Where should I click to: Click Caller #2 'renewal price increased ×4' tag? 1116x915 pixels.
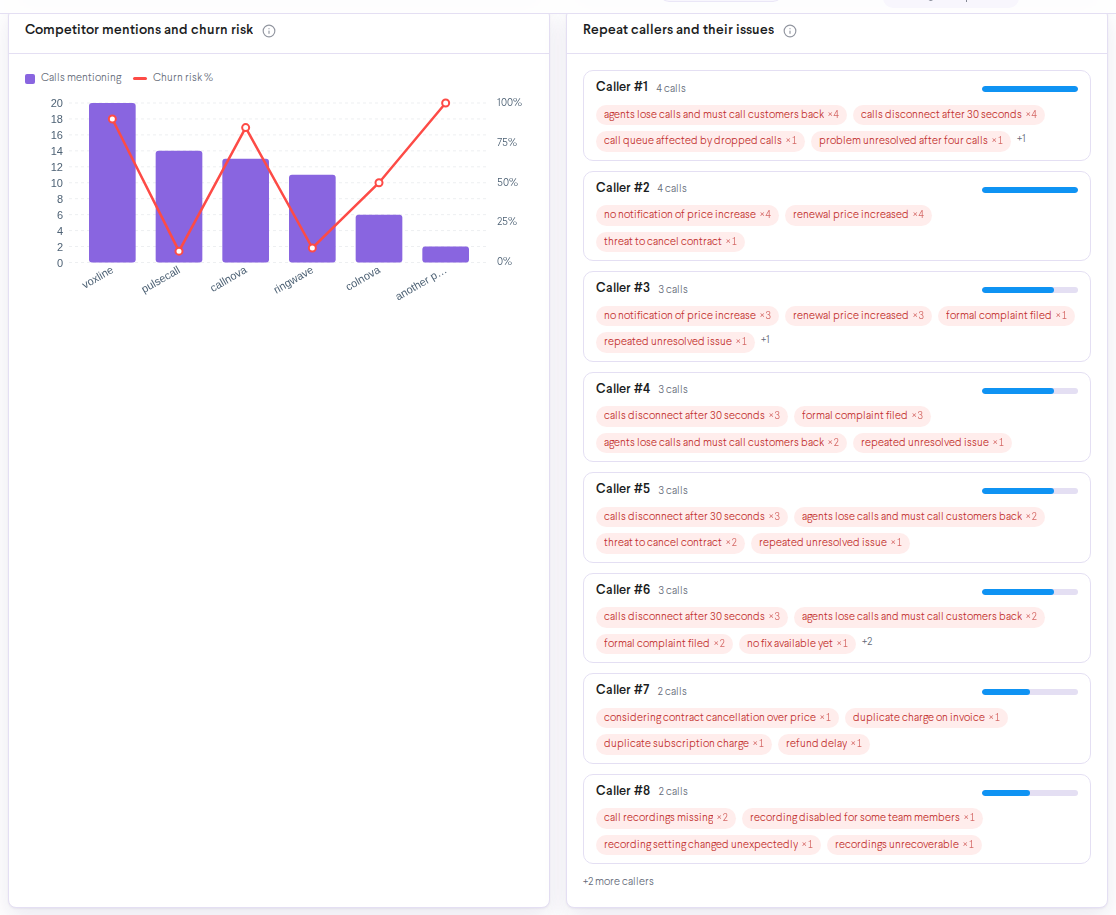tap(858, 215)
